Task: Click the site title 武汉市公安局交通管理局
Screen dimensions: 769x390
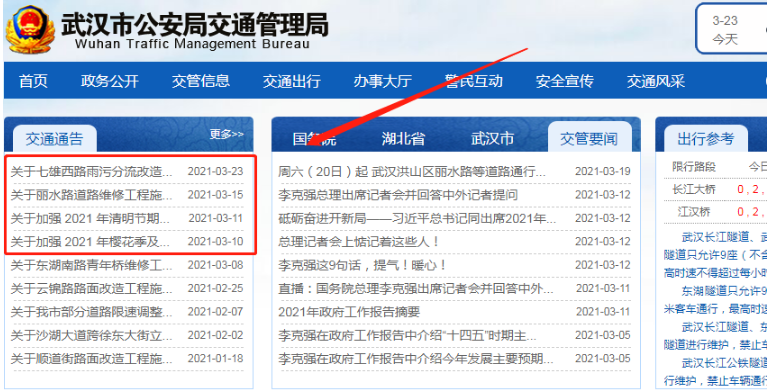Action: tap(195, 24)
